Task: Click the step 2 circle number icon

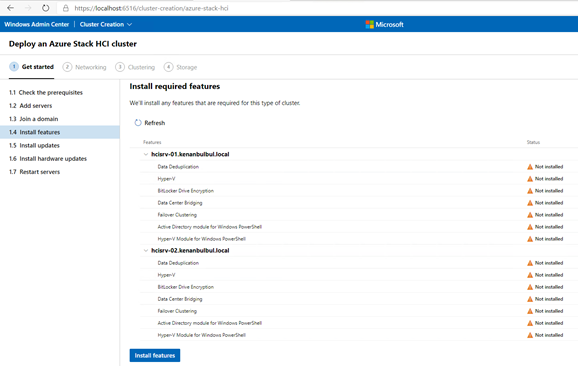Action: 67,67
